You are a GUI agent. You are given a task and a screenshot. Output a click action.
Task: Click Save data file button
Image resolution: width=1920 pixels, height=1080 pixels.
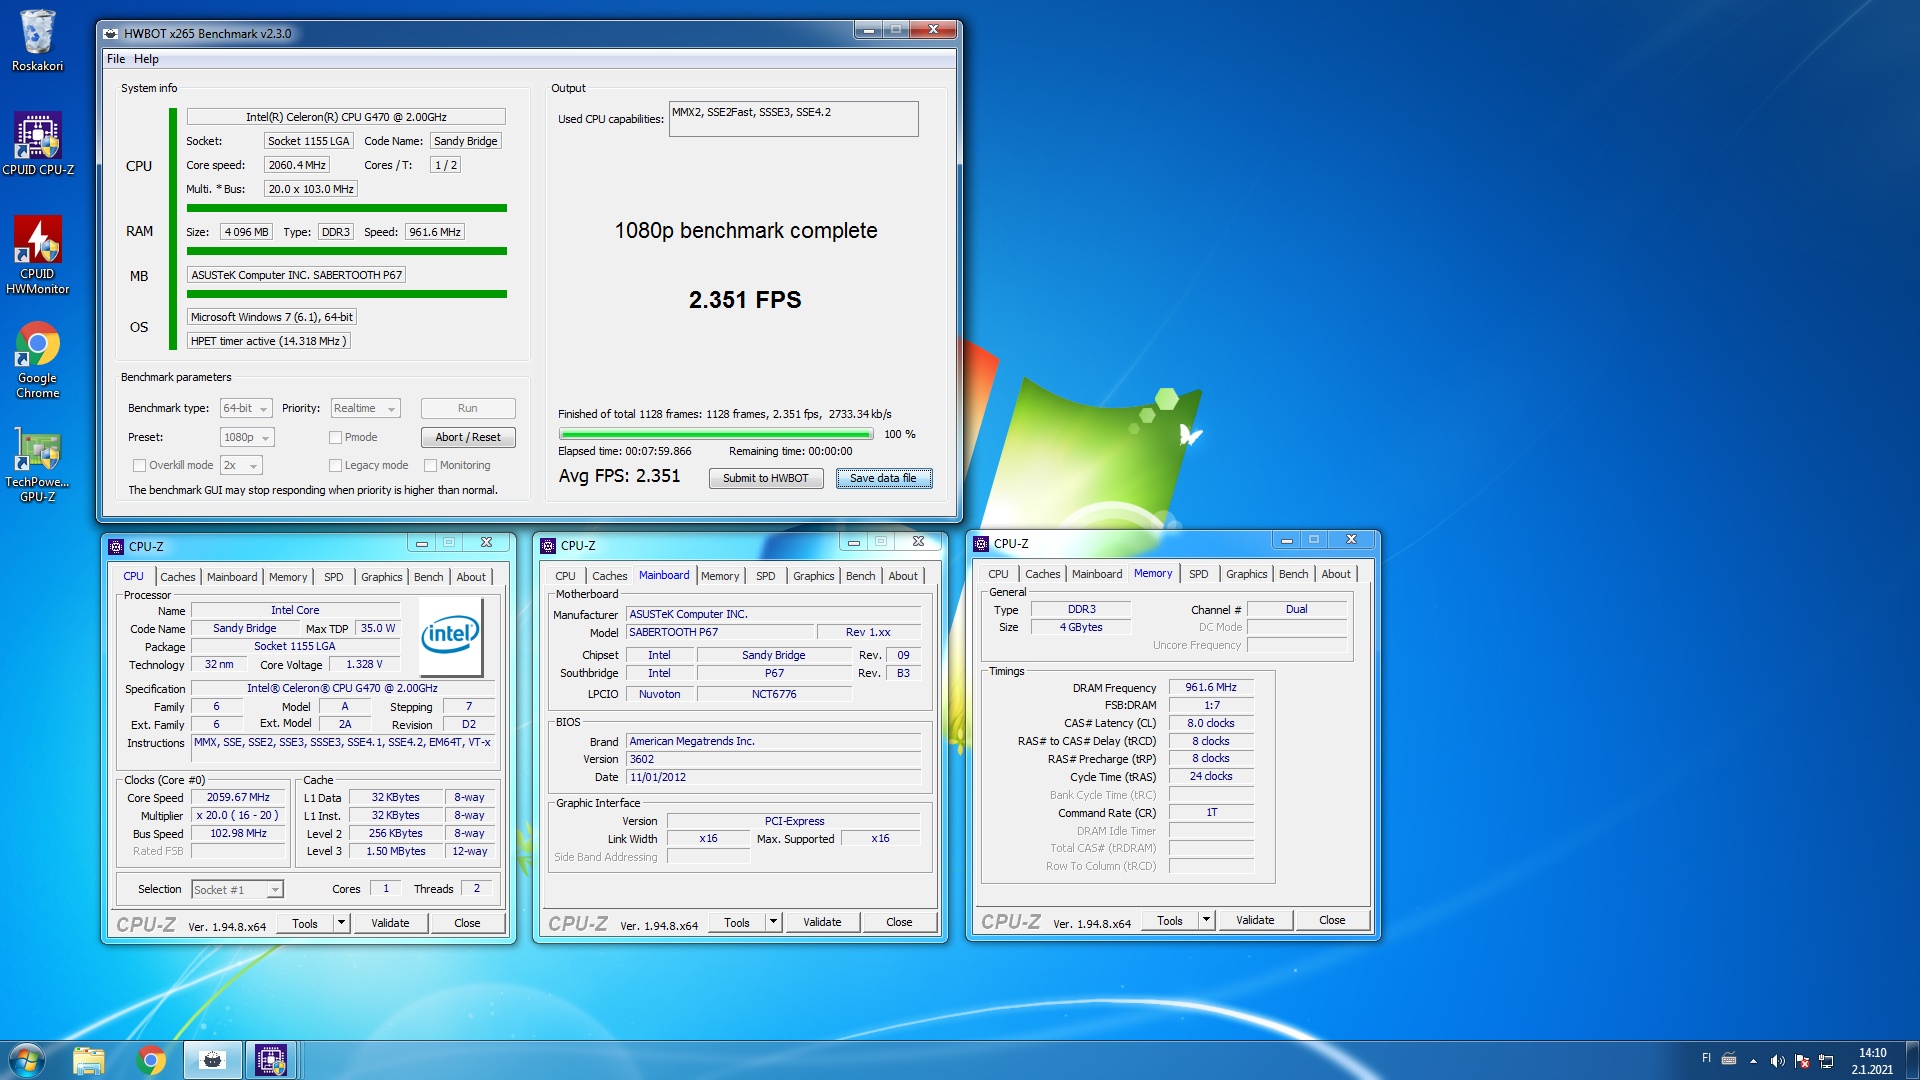[x=883, y=478]
